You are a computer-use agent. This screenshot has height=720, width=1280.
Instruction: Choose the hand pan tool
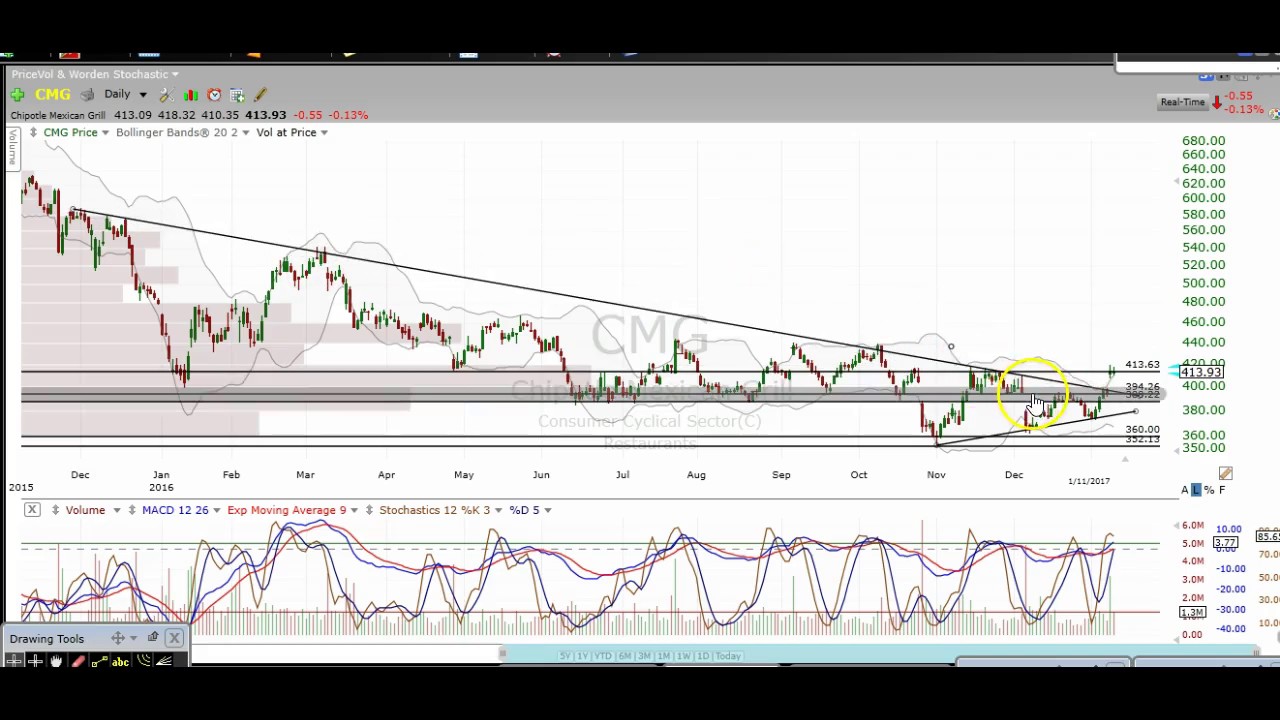pos(56,661)
